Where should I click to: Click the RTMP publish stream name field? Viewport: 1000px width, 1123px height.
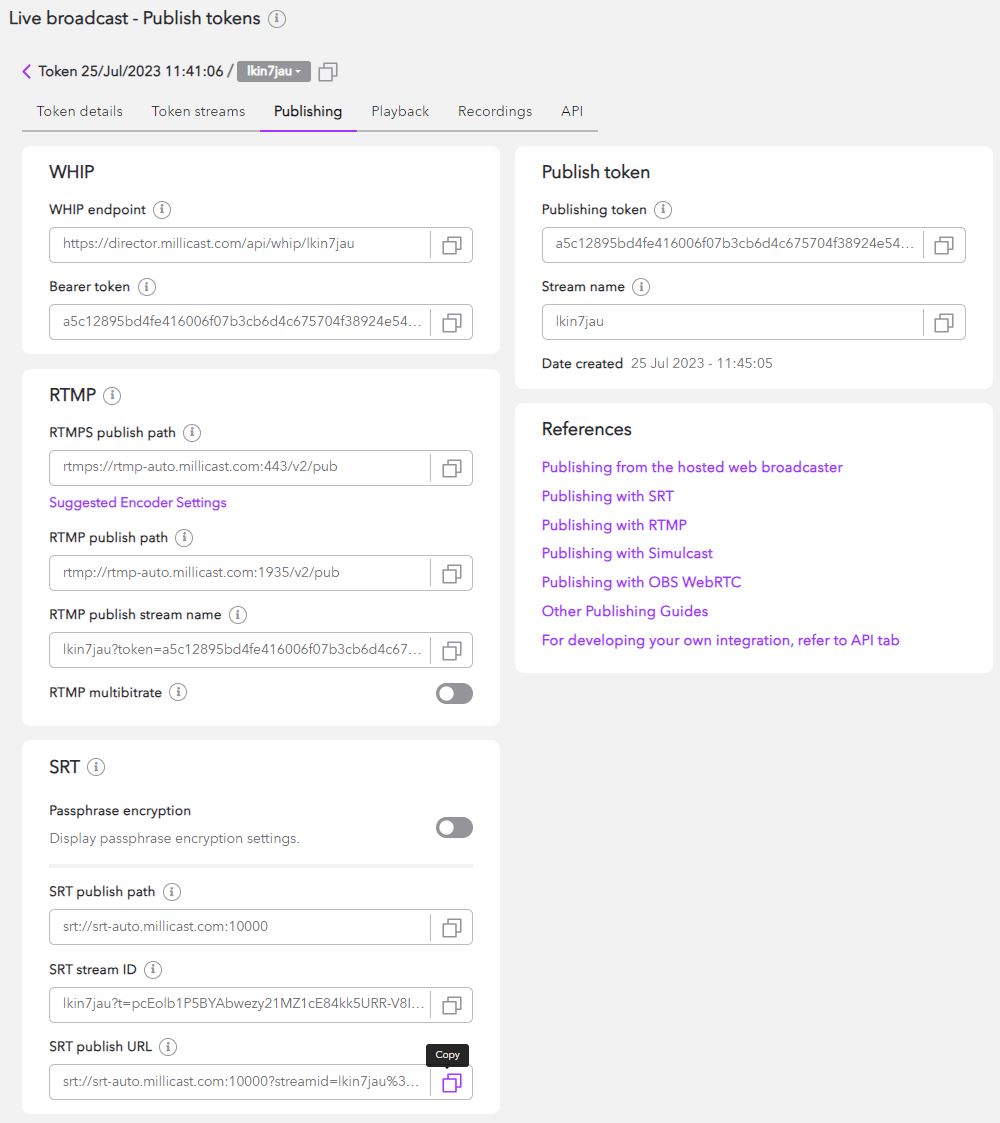tap(240, 650)
